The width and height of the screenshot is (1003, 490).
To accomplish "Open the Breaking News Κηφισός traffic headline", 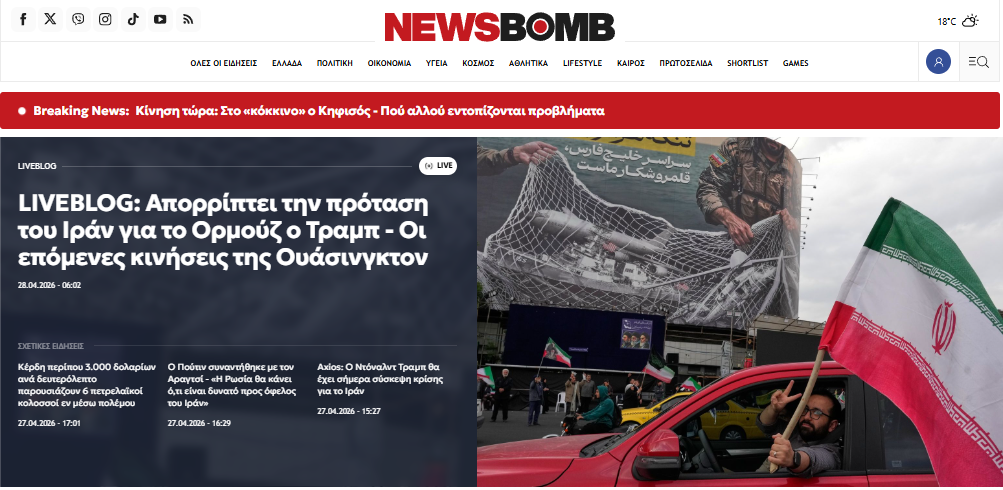I will coord(370,111).
